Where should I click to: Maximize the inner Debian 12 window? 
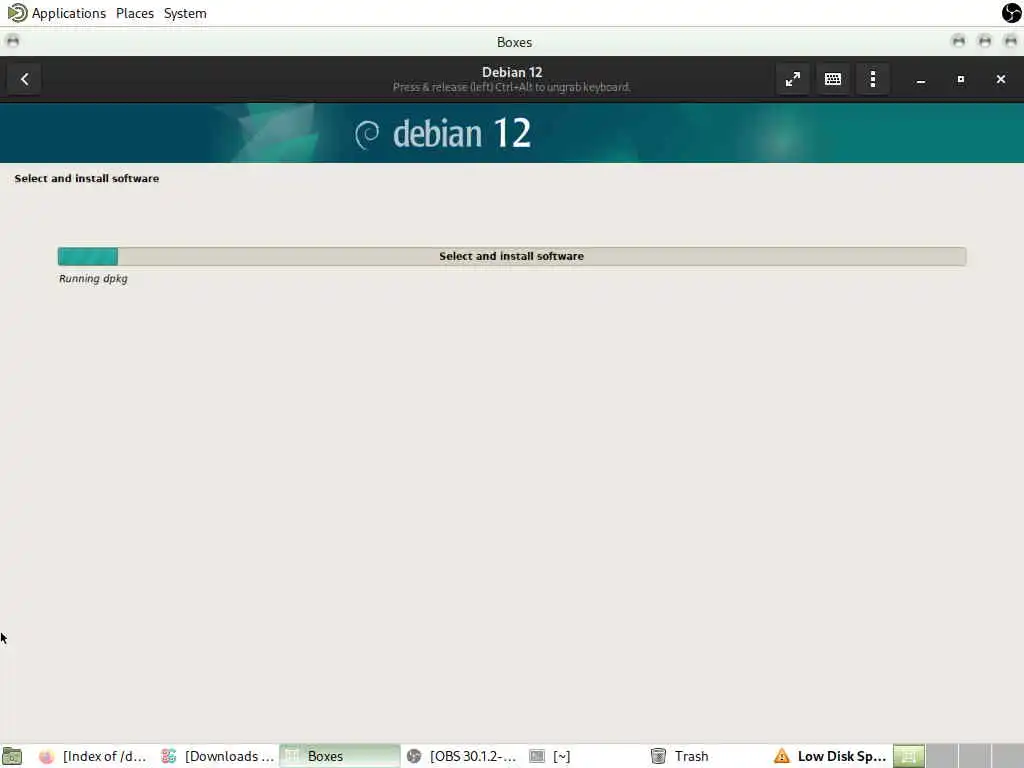961,80
